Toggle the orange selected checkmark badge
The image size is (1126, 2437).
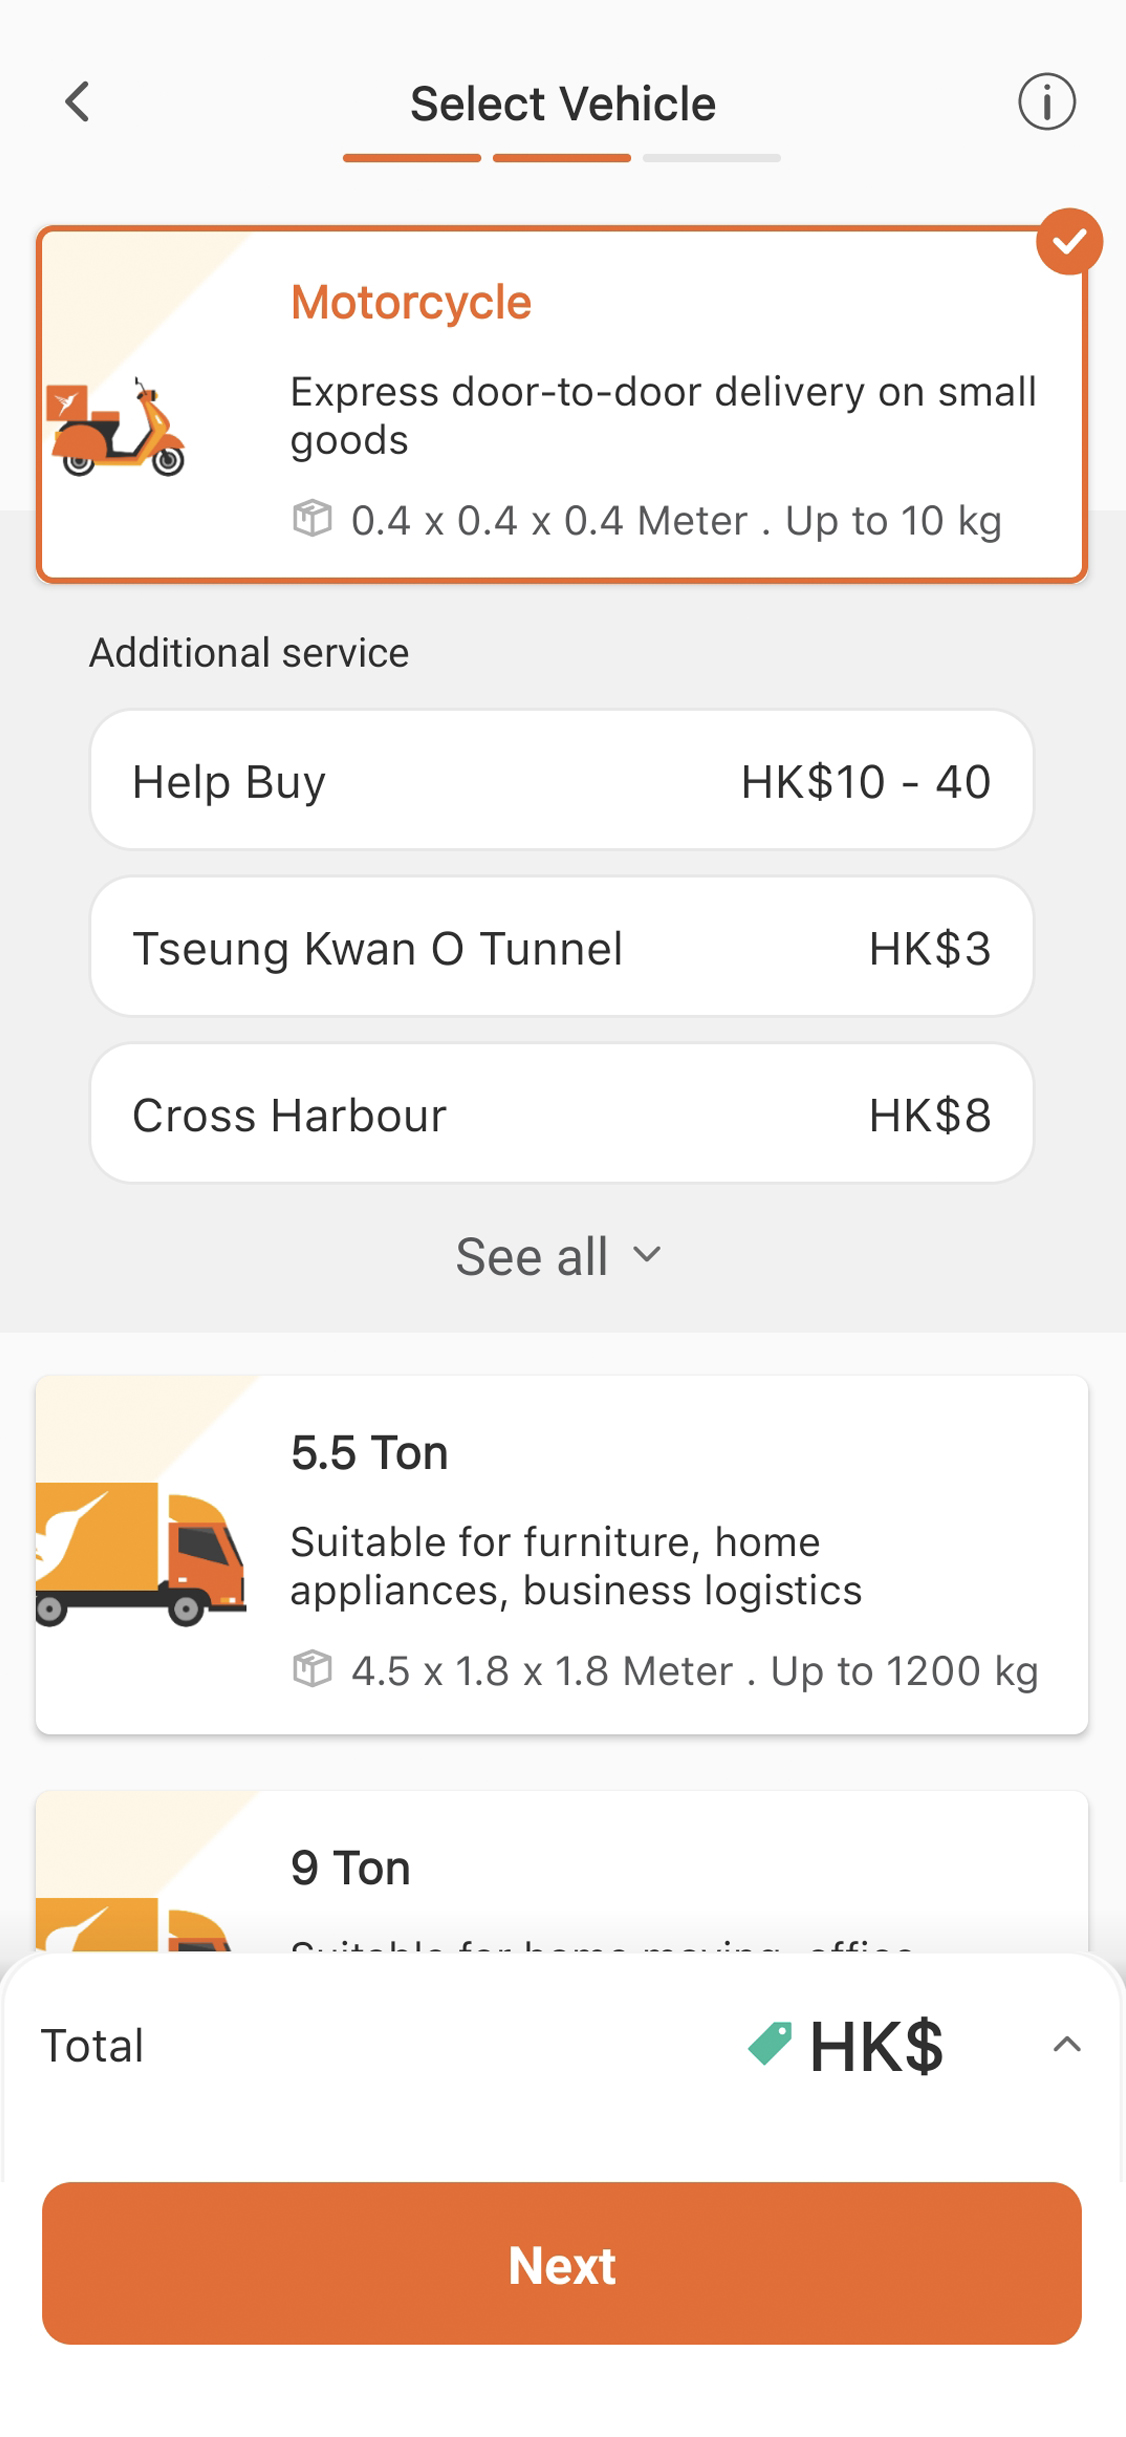point(1068,242)
